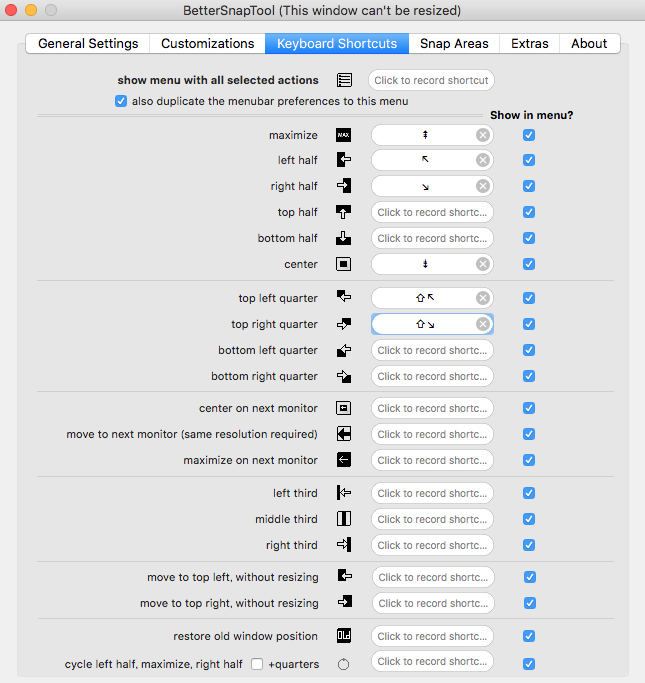This screenshot has width=645, height=683.
Task: Clear the top left quarter shortcut
Action: point(483,298)
